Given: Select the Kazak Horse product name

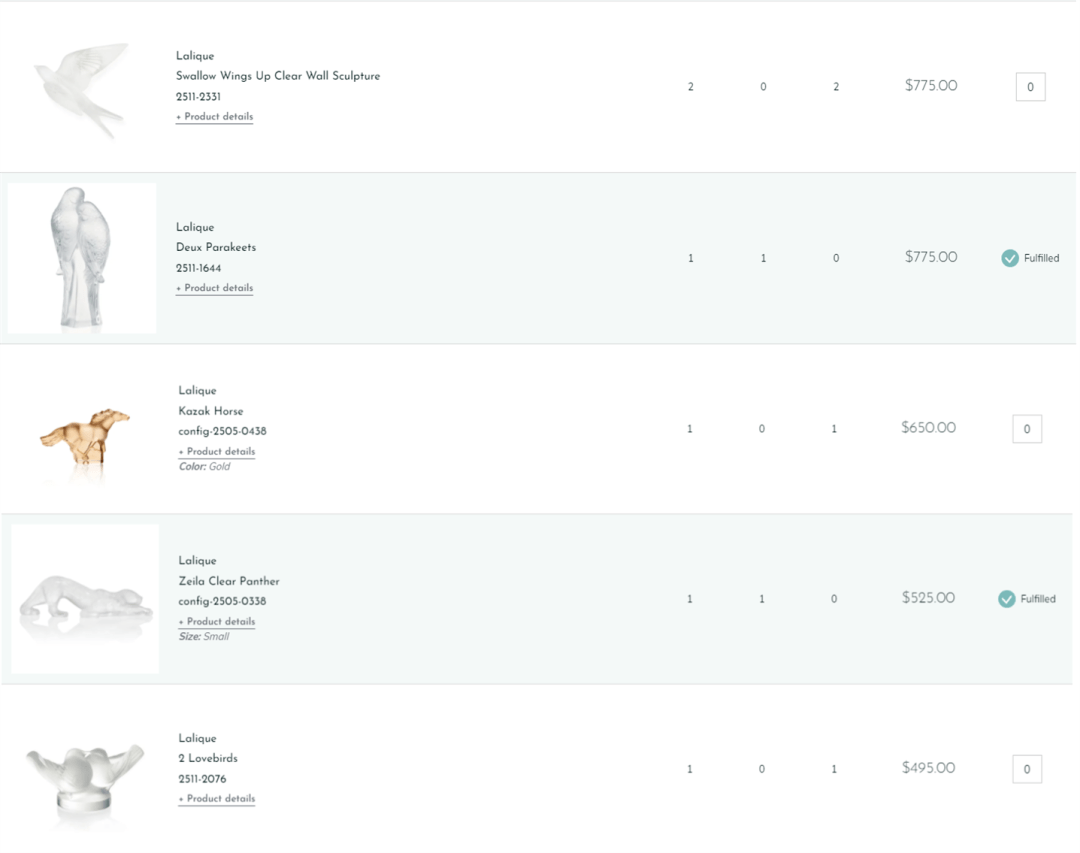Looking at the screenshot, I should pos(211,411).
